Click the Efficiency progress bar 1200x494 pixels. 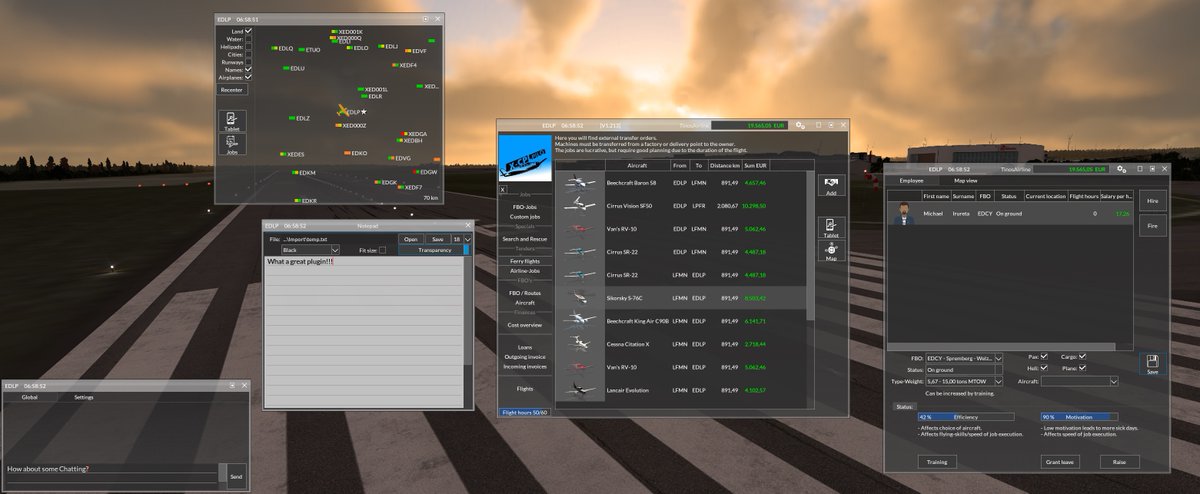coord(966,417)
